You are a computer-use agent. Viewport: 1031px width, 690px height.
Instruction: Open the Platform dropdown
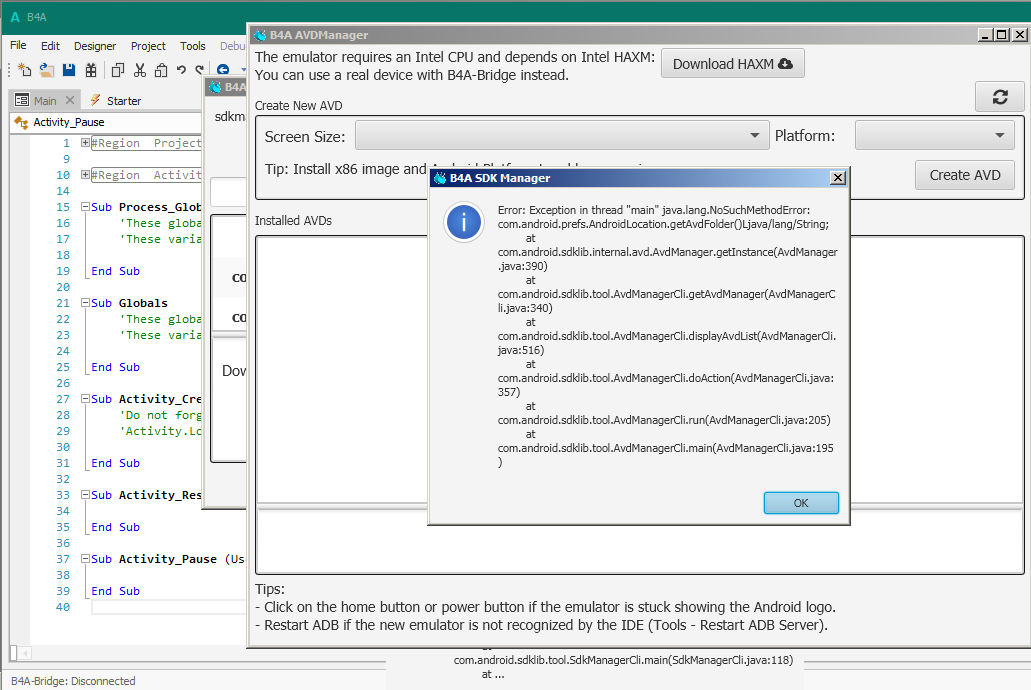click(934, 136)
